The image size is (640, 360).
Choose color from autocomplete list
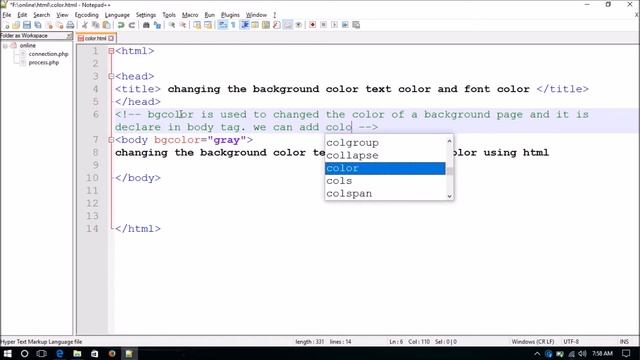click(385, 168)
